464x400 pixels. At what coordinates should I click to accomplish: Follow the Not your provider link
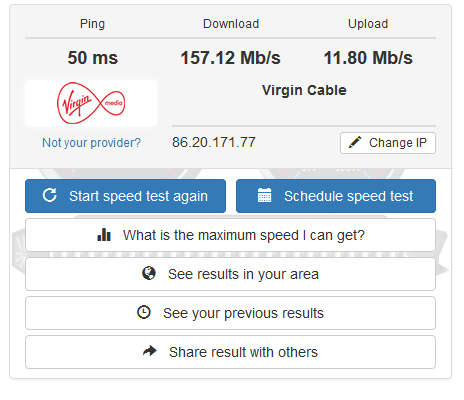pyautogui.click(x=91, y=143)
